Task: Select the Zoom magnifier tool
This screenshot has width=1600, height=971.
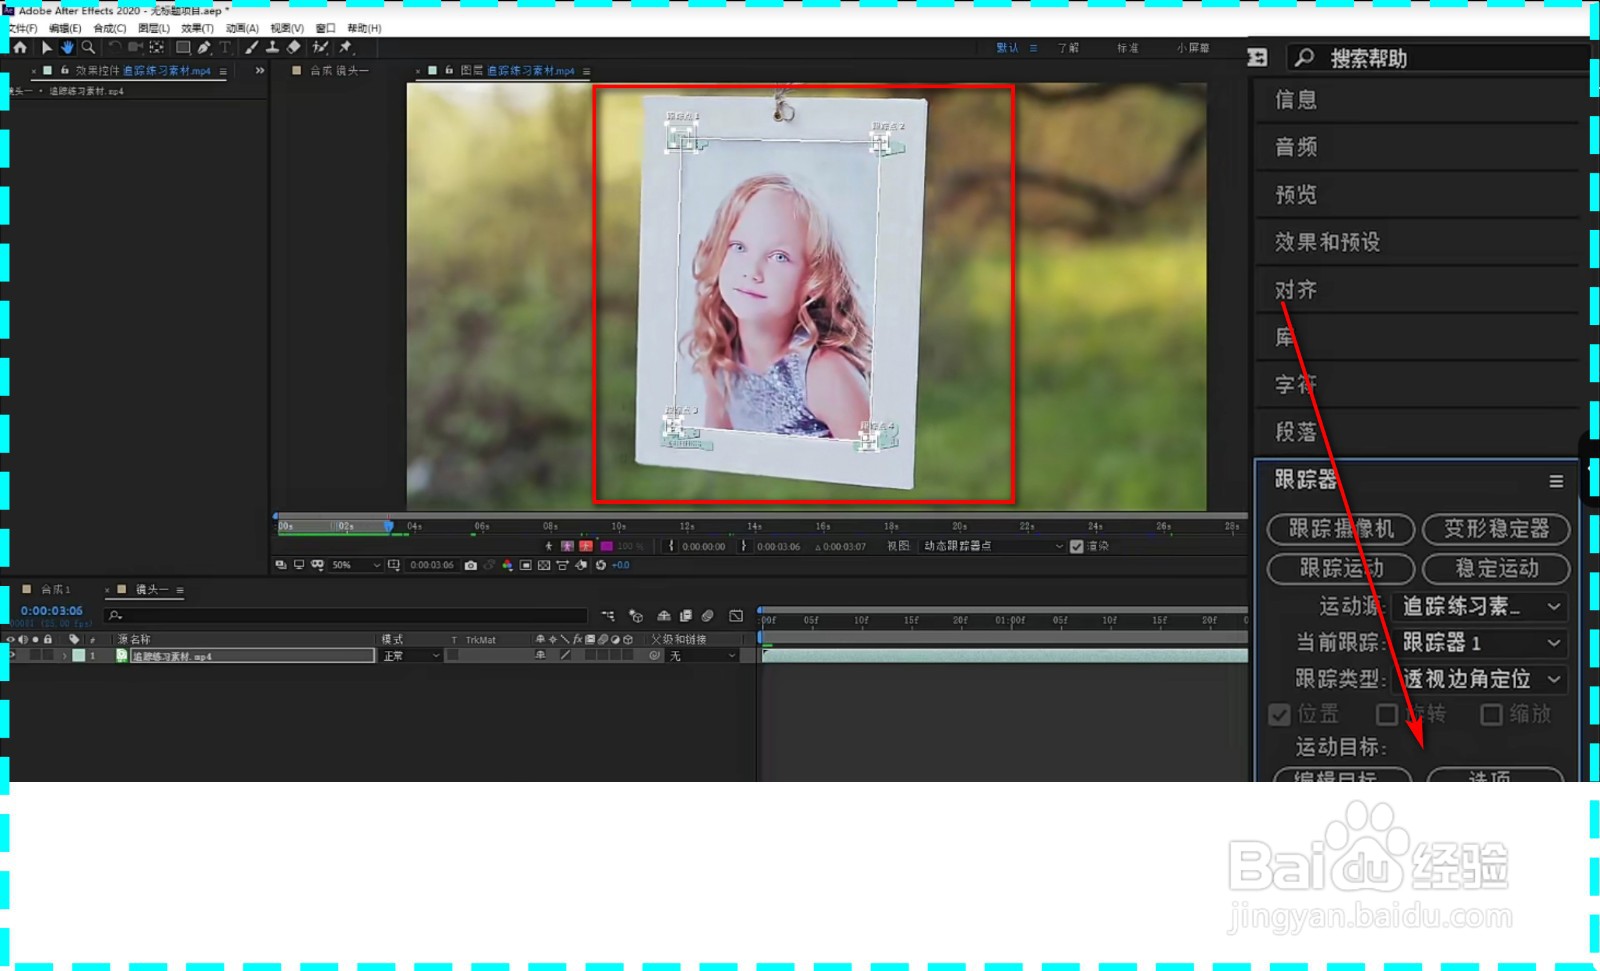Action: tap(88, 47)
